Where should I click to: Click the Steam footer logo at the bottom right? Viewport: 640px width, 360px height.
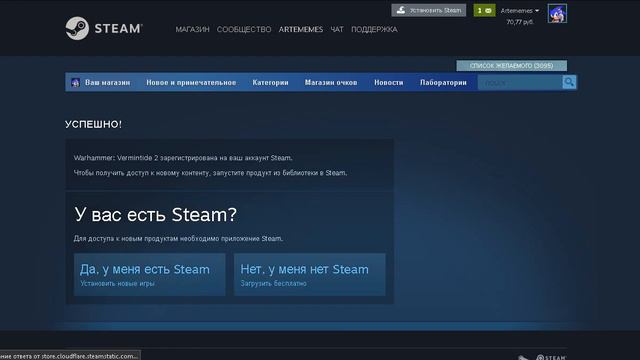(551, 358)
